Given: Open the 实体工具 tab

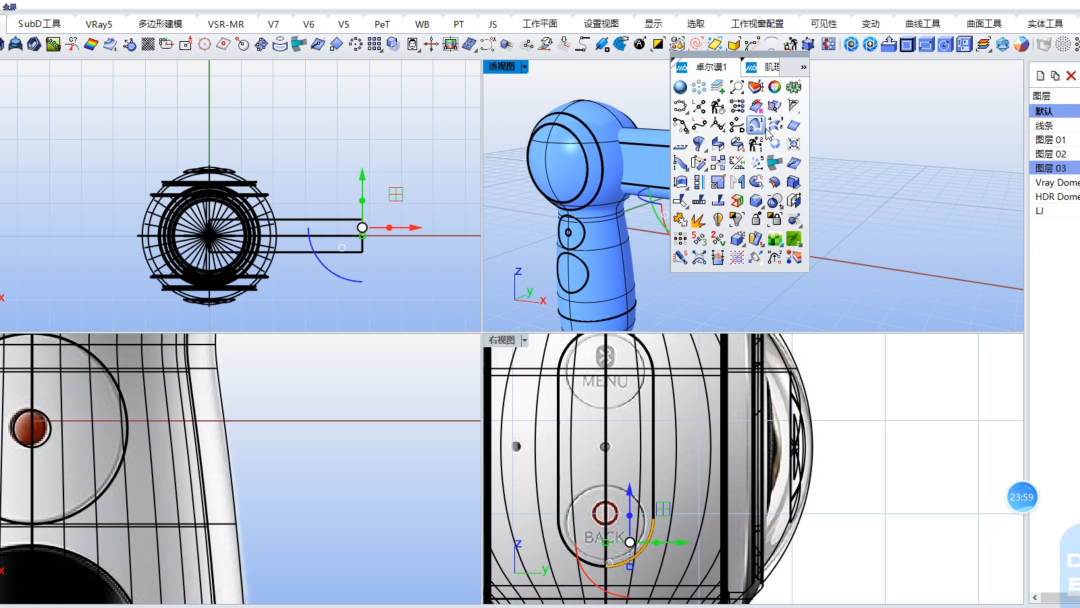Looking at the screenshot, I should coord(1045,23).
